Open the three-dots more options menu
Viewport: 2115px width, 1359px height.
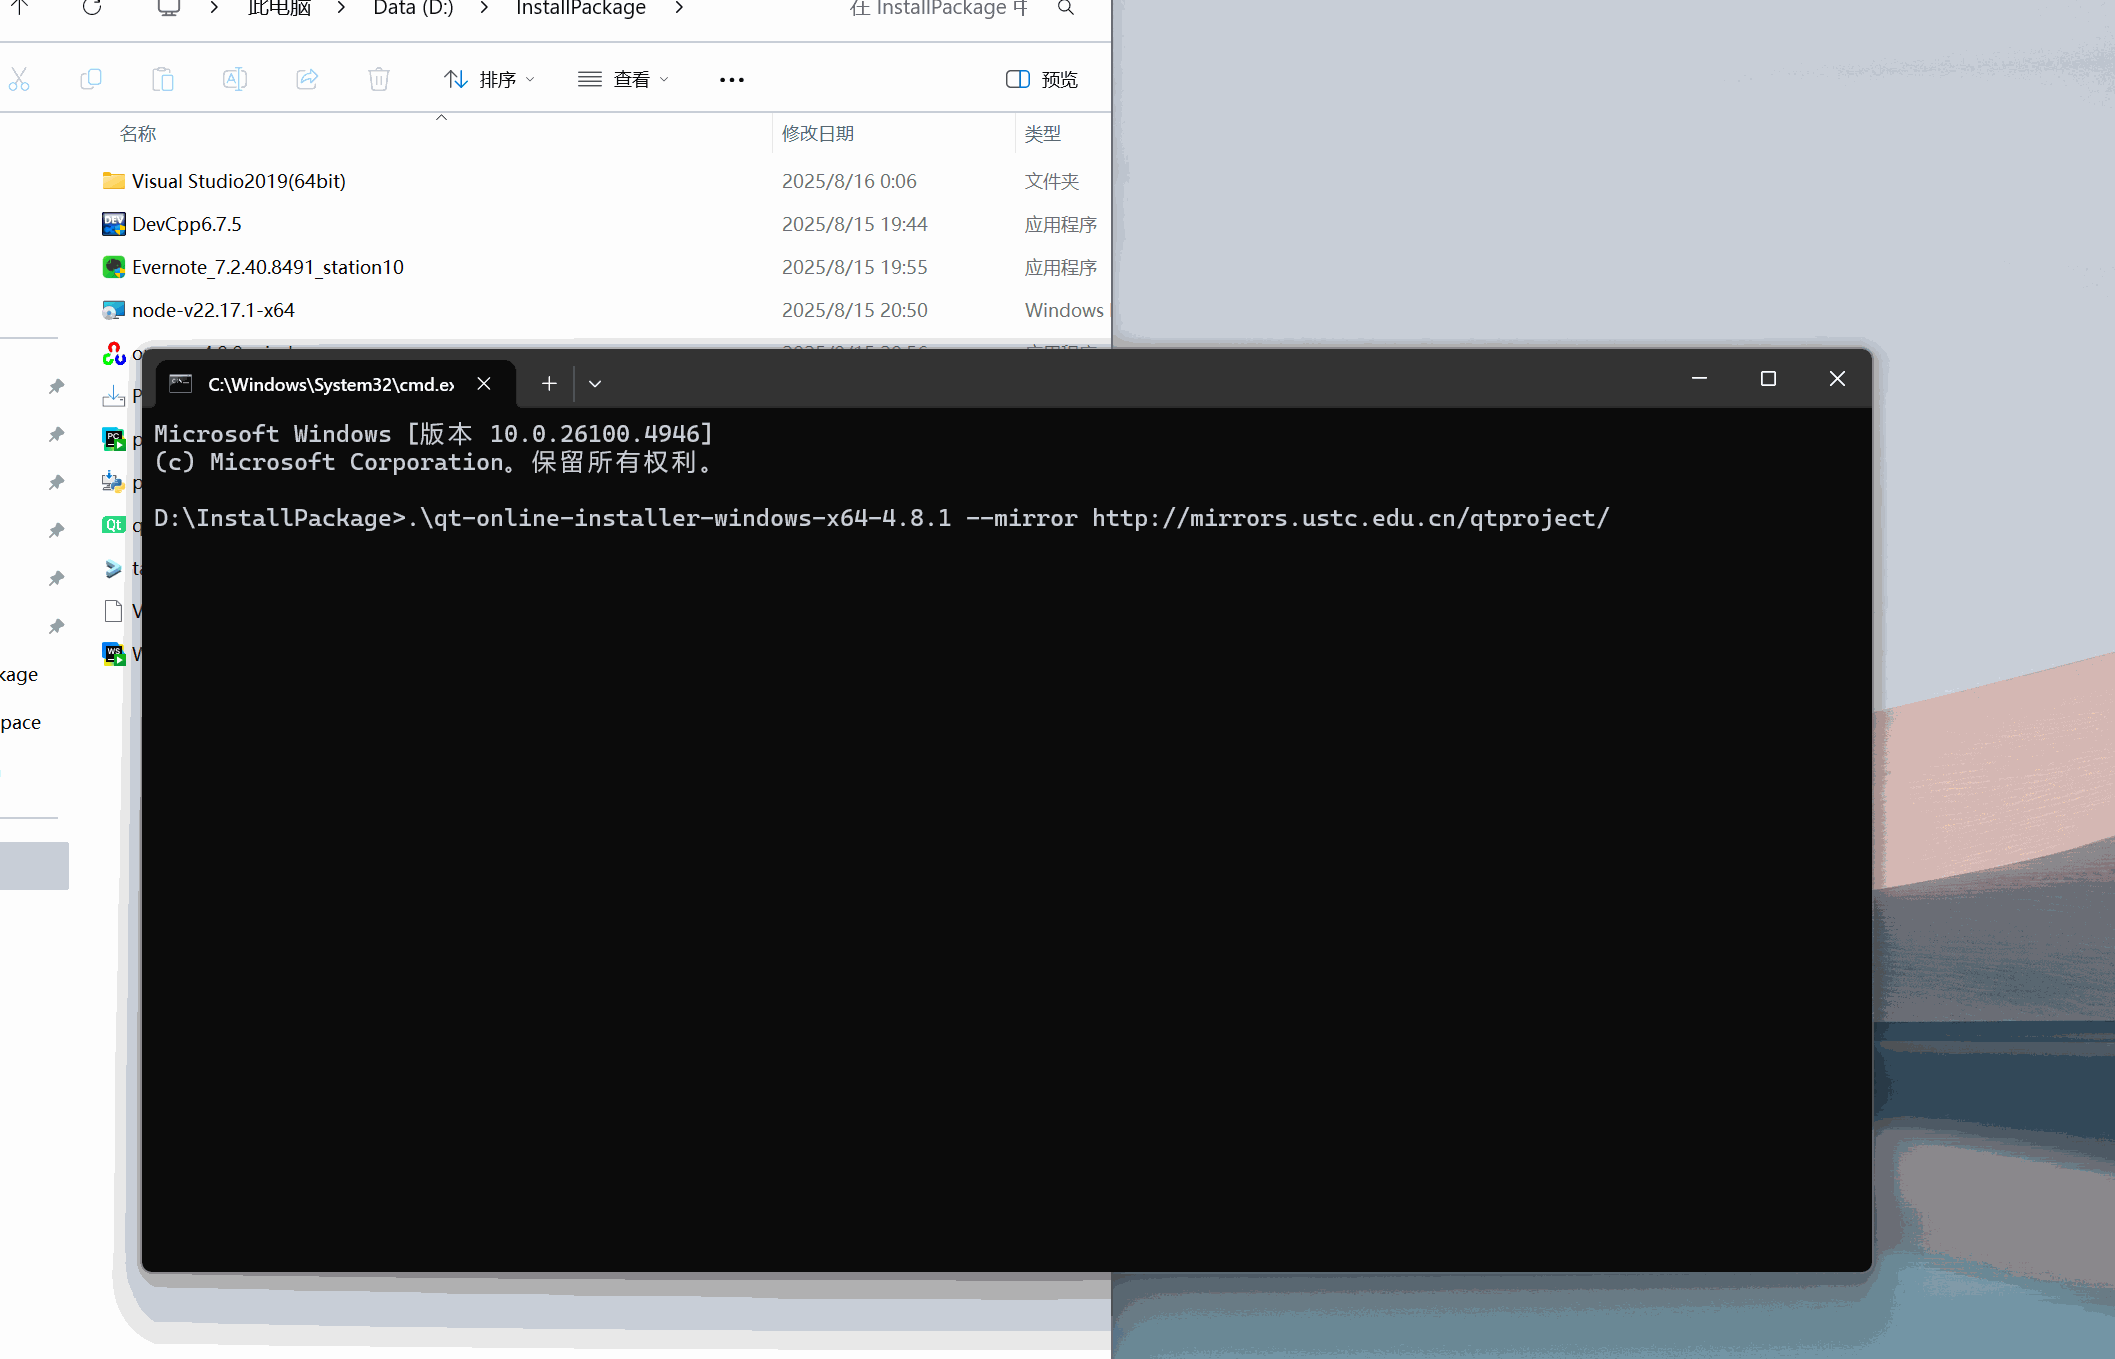(732, 79)
